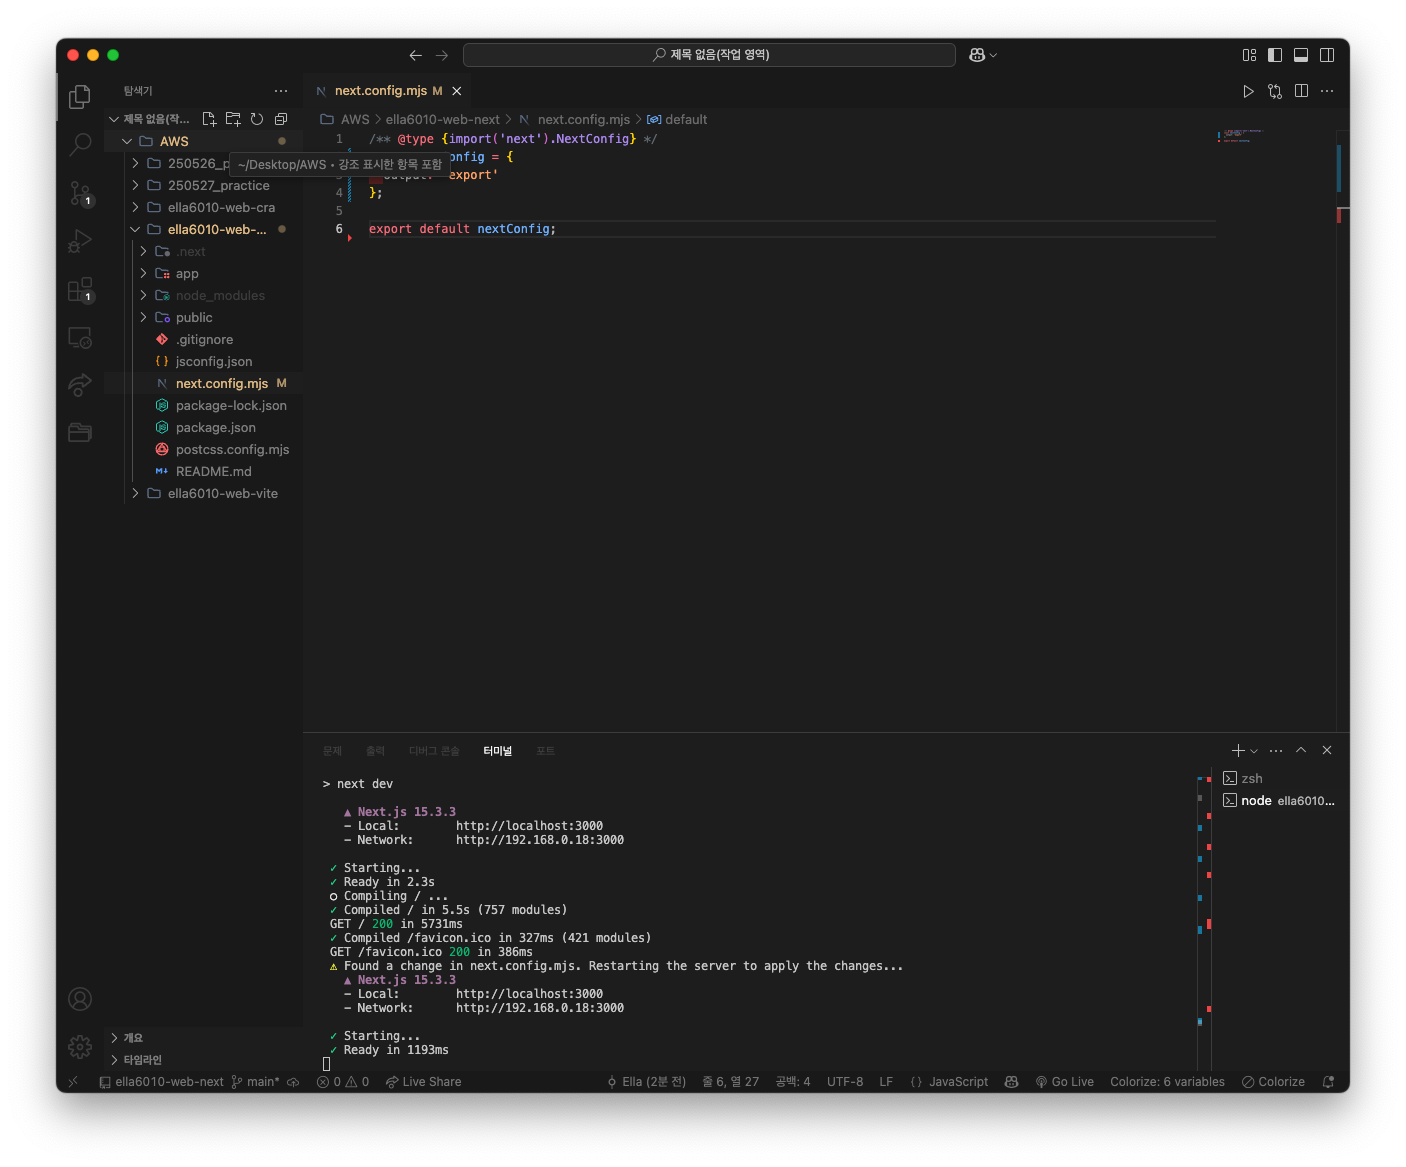Select next.config.mjs editor tab

coord(388,91)
